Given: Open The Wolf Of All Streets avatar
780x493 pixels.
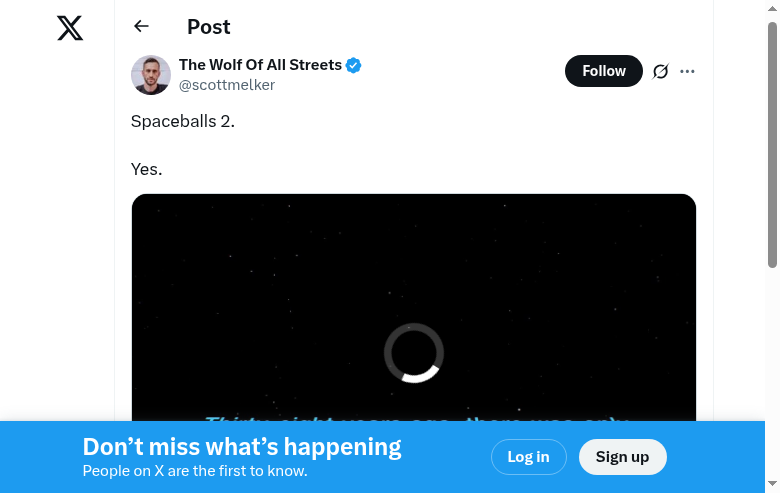Looking at the screenshot, I should coord(151,75).
